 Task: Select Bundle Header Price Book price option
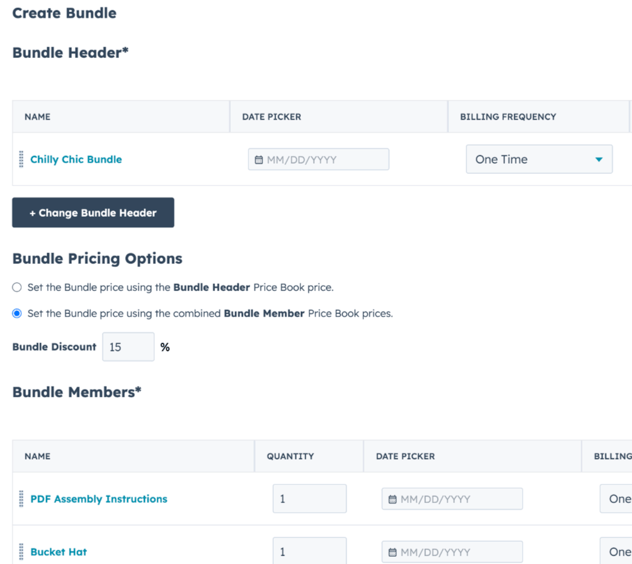pyautogui.click(x=17, y=287)
